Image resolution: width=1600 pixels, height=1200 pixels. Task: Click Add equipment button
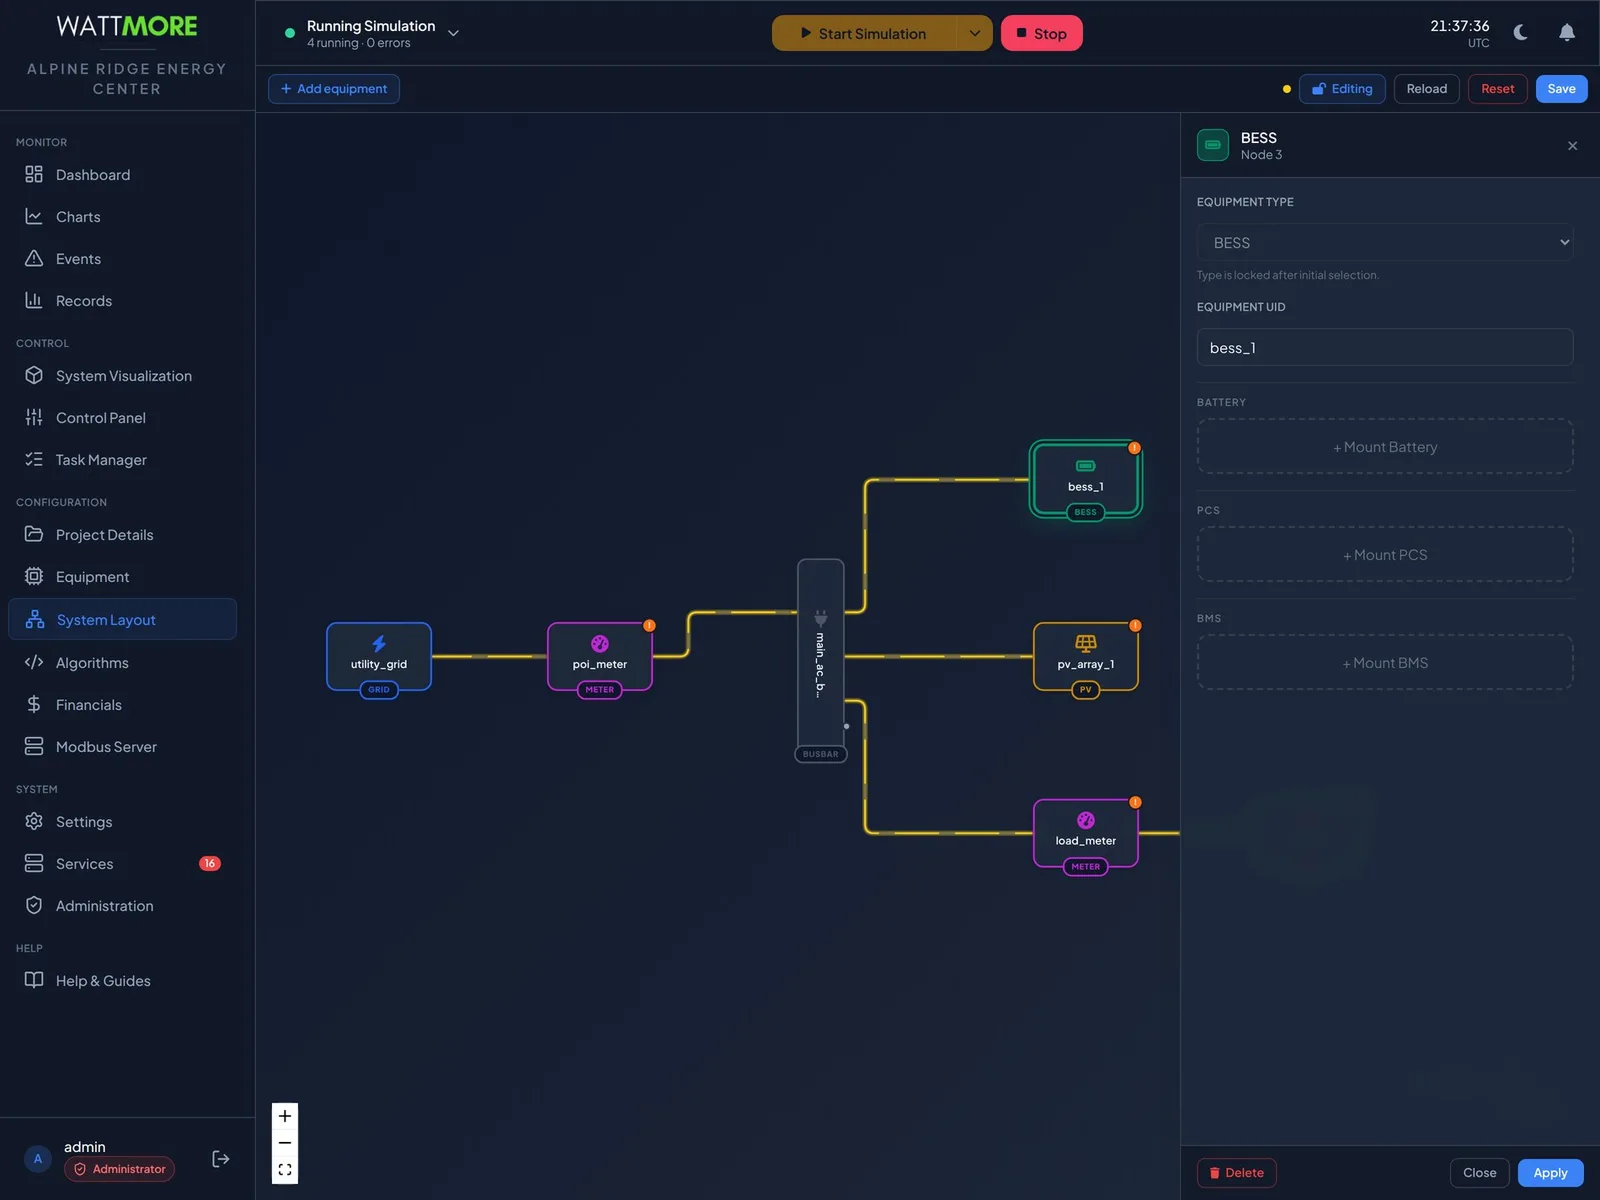point(334,89)
